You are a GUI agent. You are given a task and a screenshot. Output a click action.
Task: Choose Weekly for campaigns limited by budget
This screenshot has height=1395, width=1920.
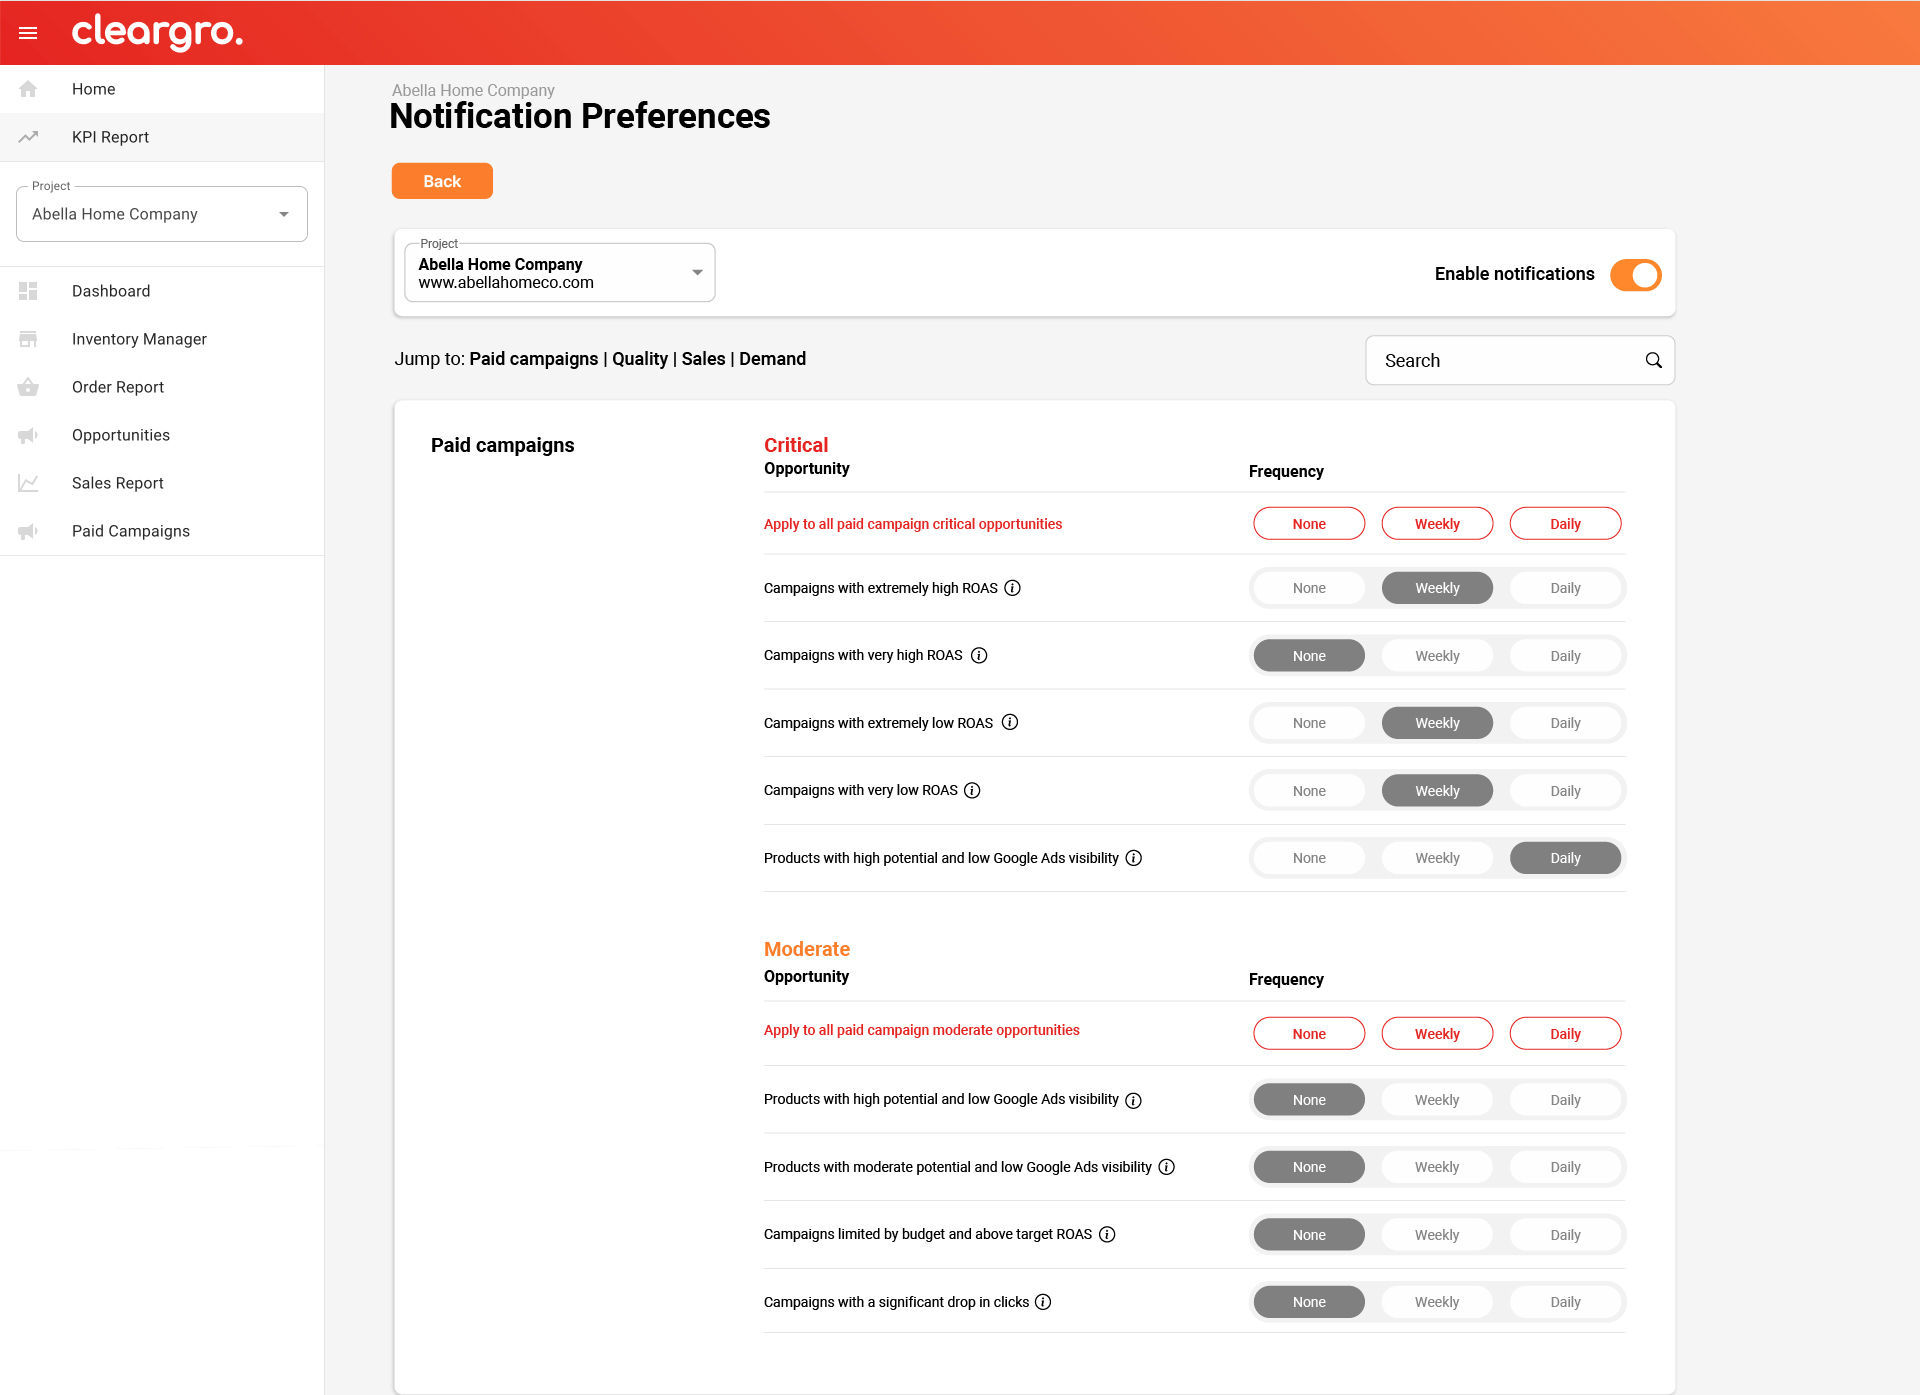(1436, 1235)
